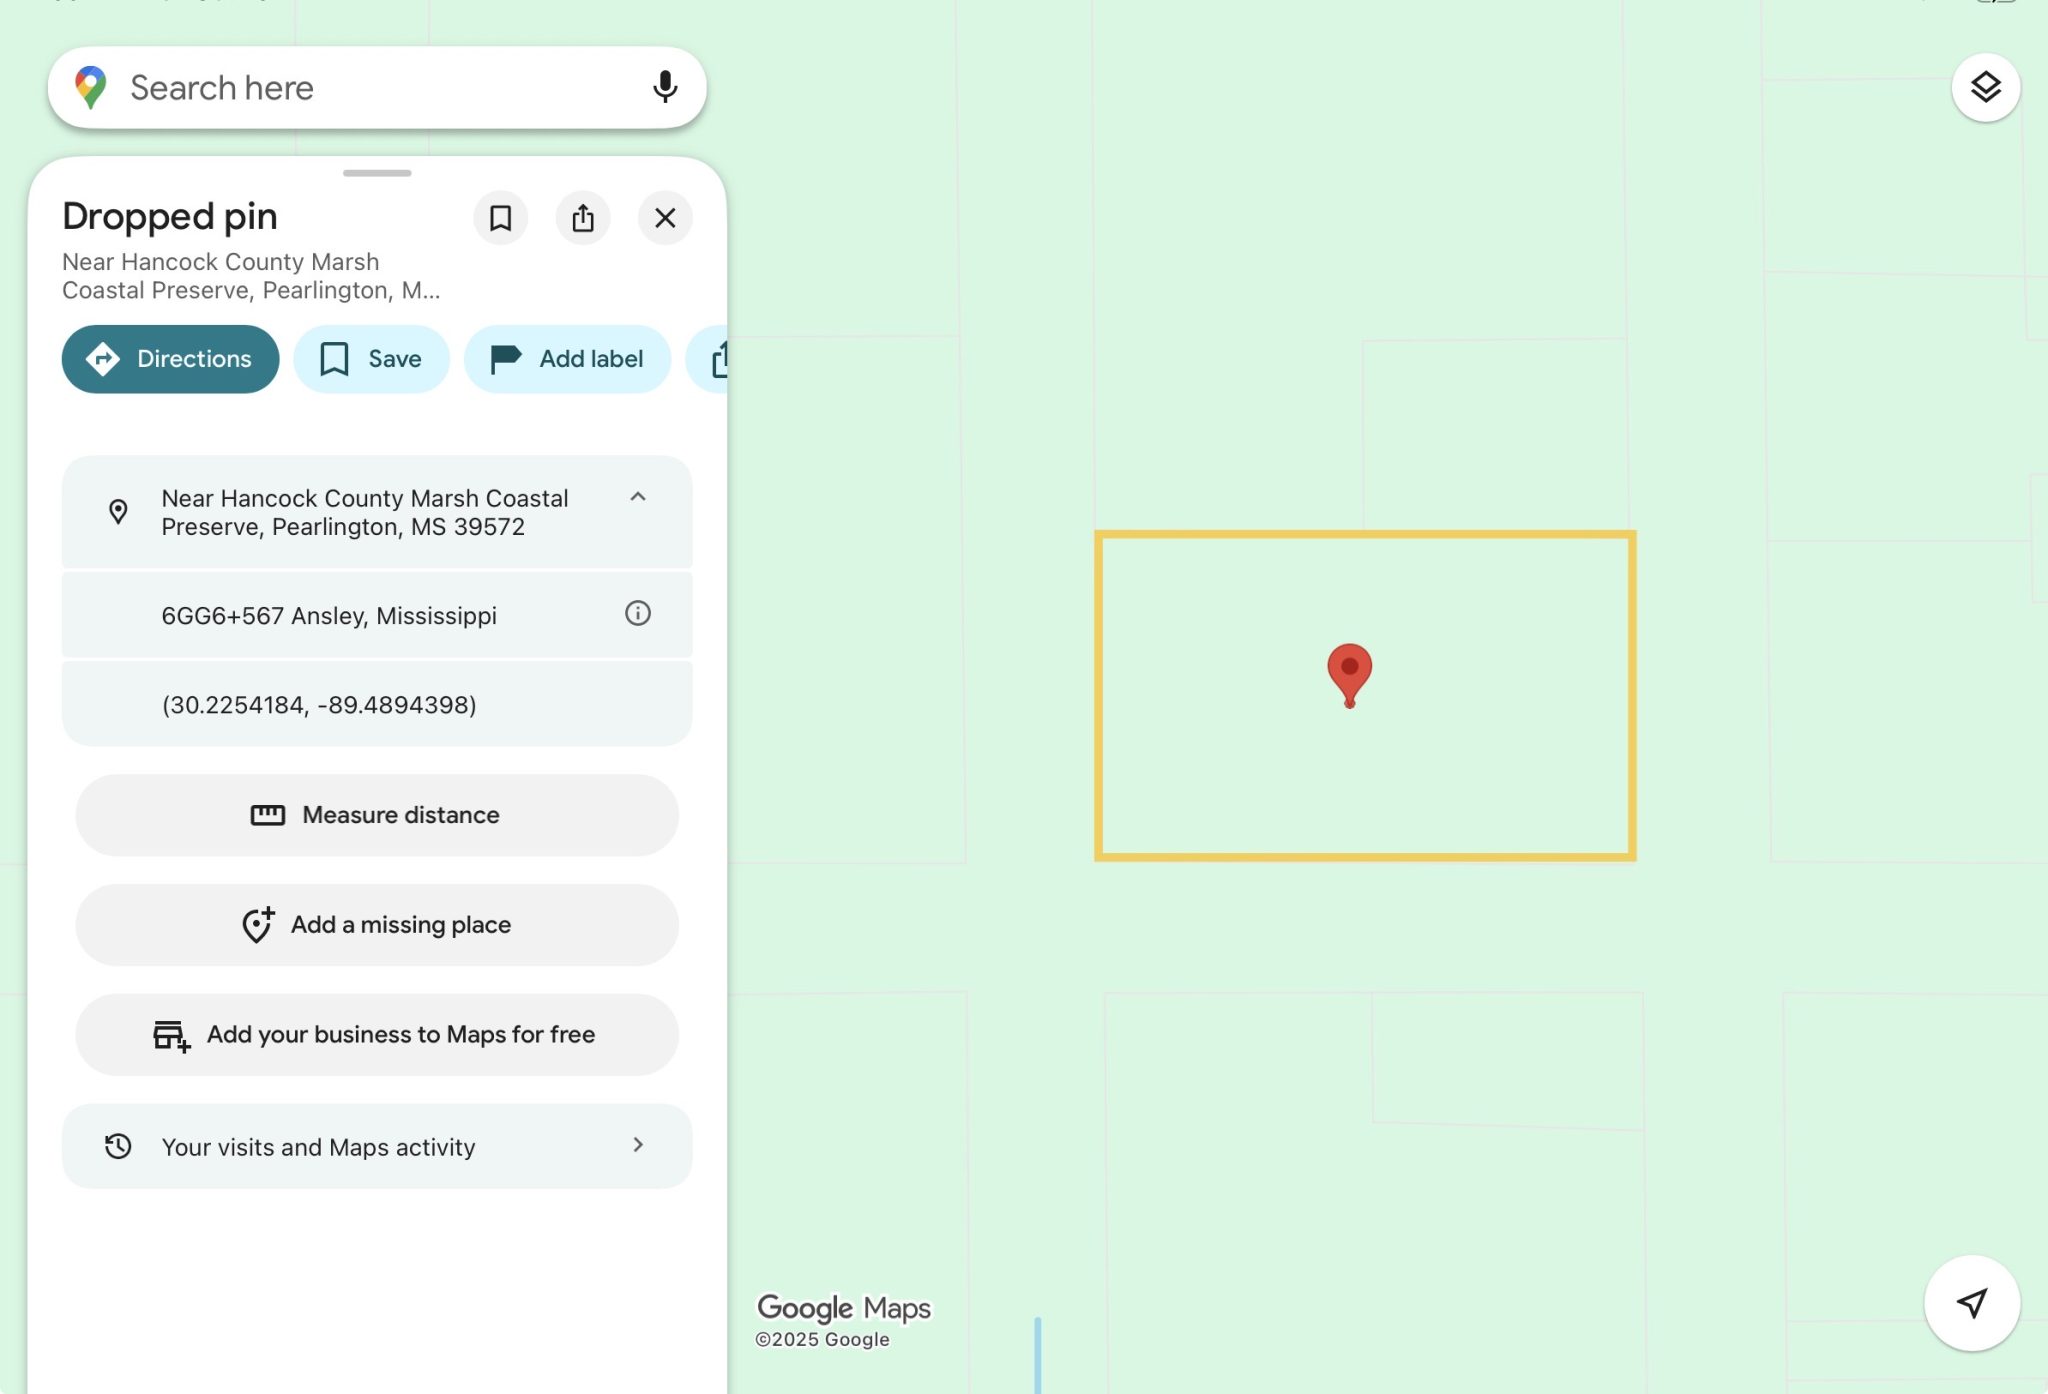Close the Dropped pin panel
This screenshot has width=2048, height=1394.
tap(665, 218)
